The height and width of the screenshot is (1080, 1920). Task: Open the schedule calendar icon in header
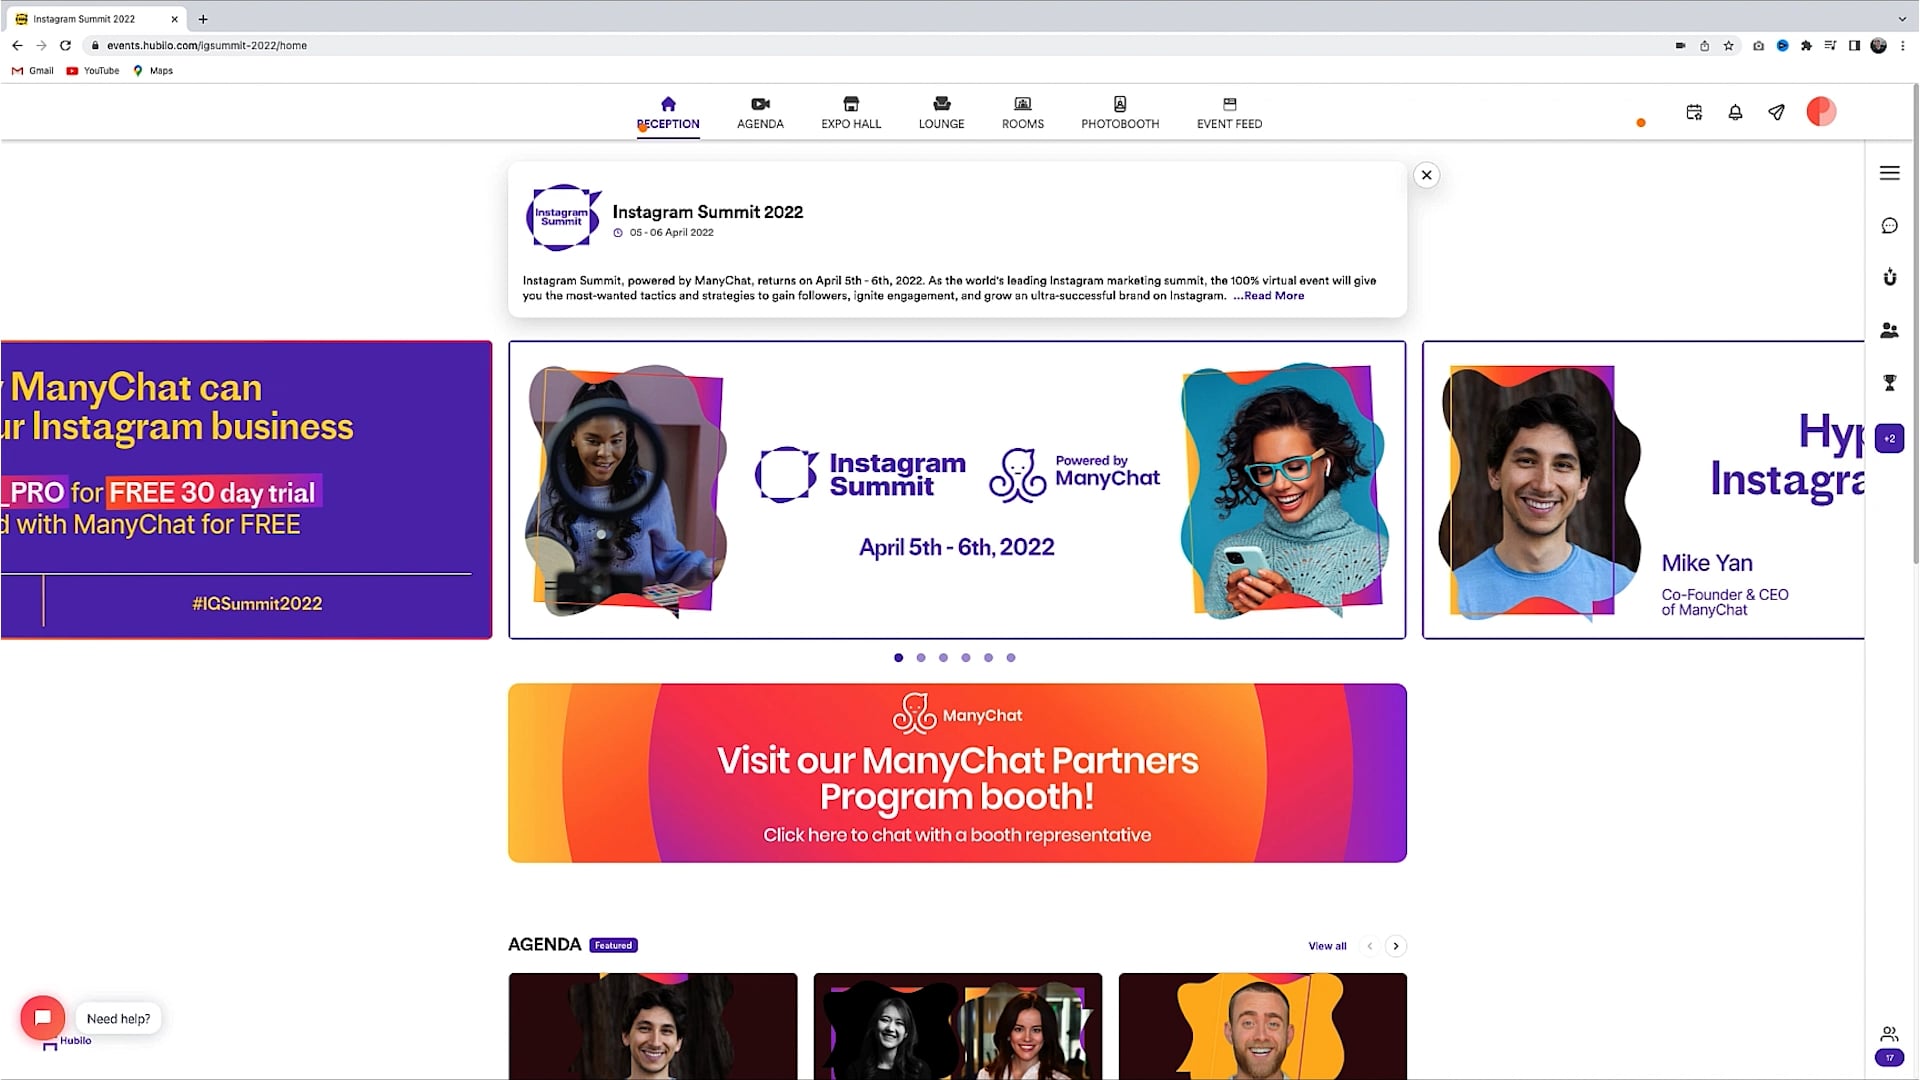[1694, 112]
